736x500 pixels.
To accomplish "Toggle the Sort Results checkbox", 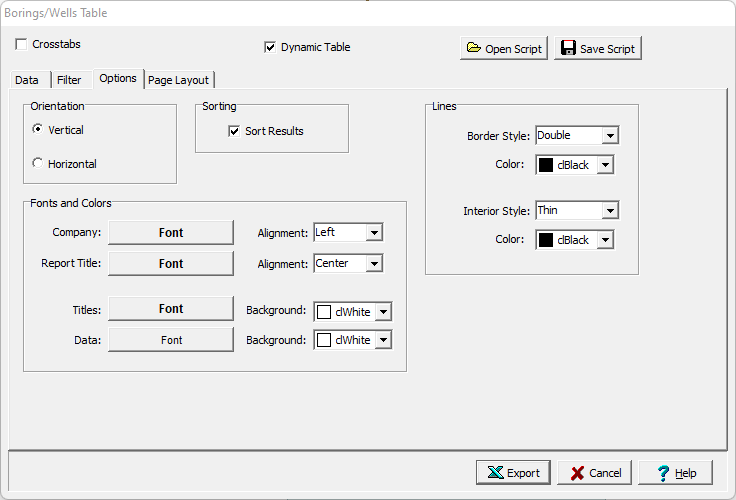I will (234, 131).
